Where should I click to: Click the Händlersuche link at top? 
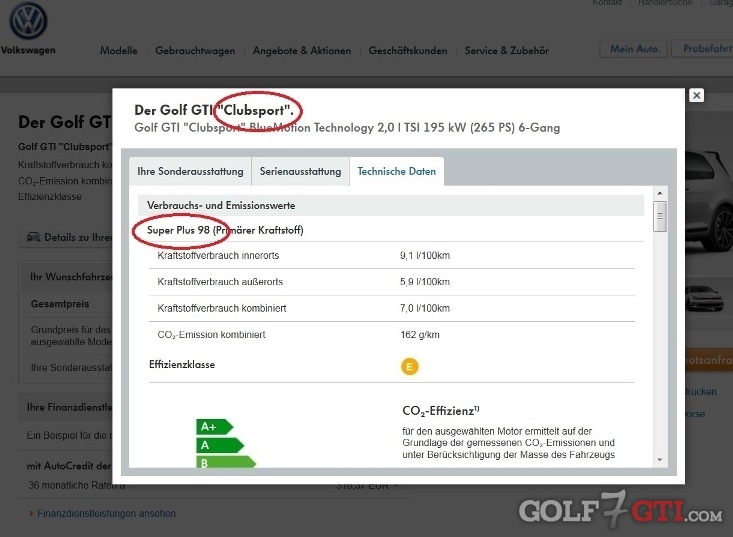tap(665, 3)
